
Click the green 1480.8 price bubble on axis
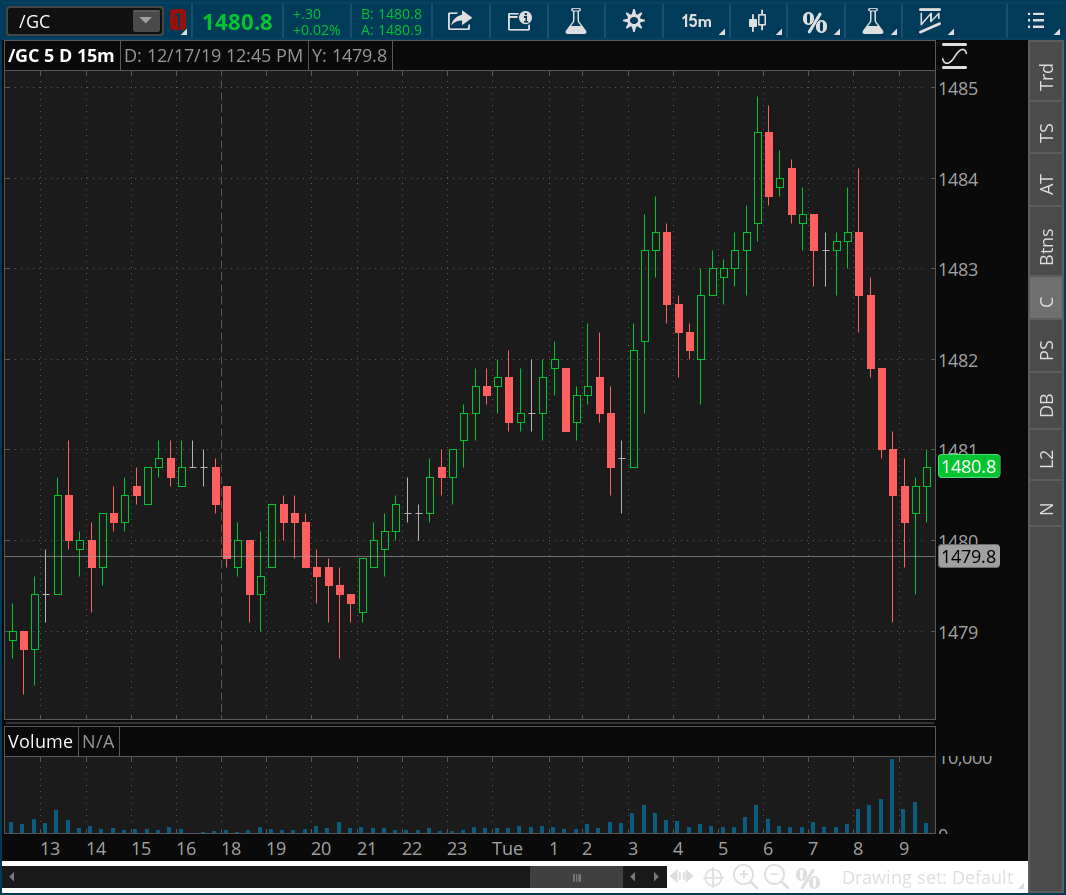point(969,467)
